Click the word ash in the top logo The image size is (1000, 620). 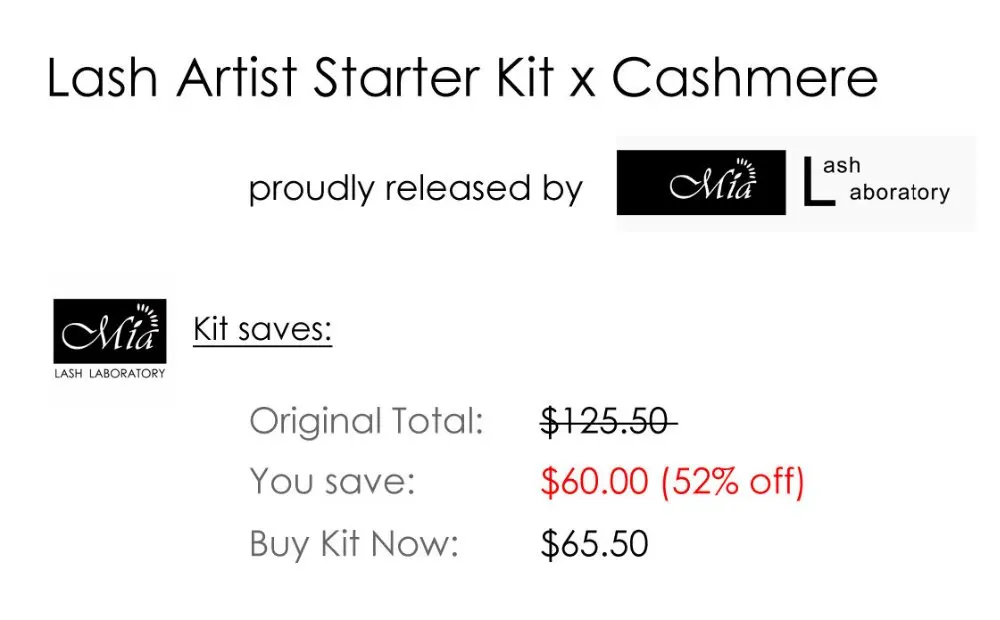pyautogui.click(x=841, y=166)
